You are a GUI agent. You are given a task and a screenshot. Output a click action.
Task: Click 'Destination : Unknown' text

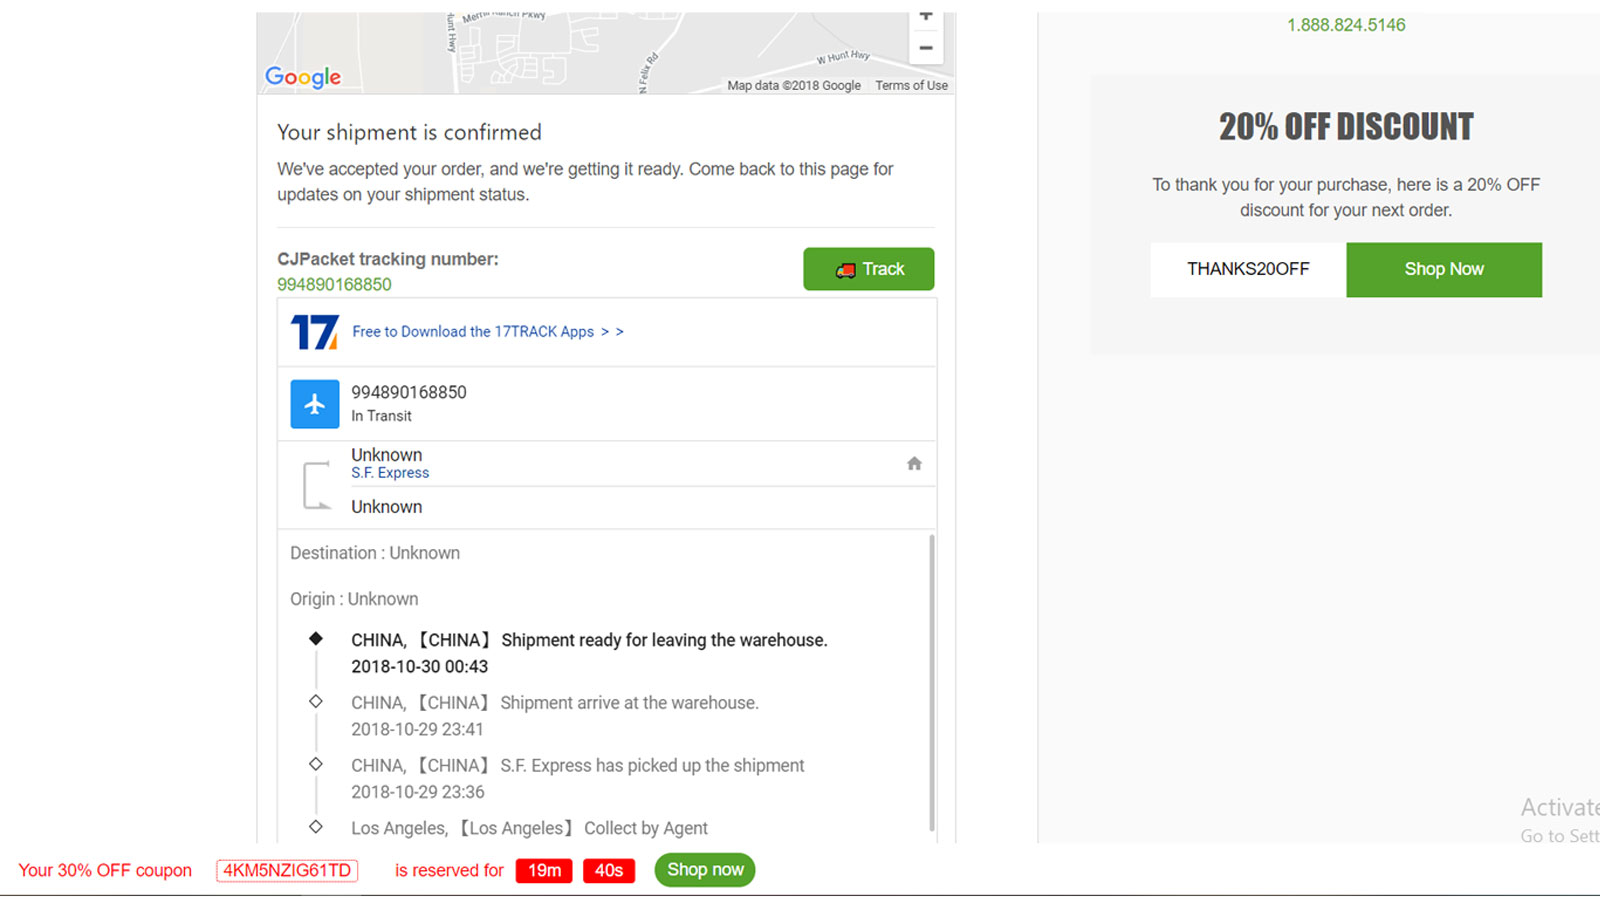click(x=375, y=553)
